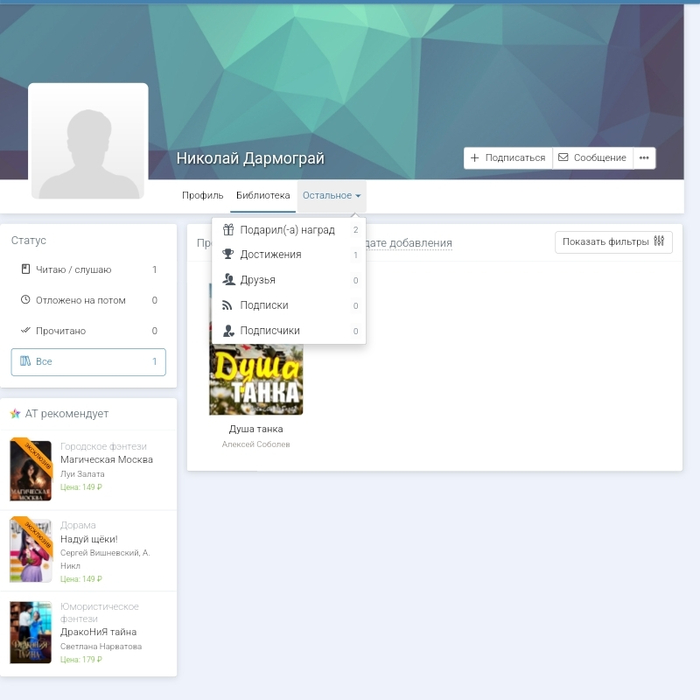Open the ДракоНиЯ тайна recommended book

point(98,632)
